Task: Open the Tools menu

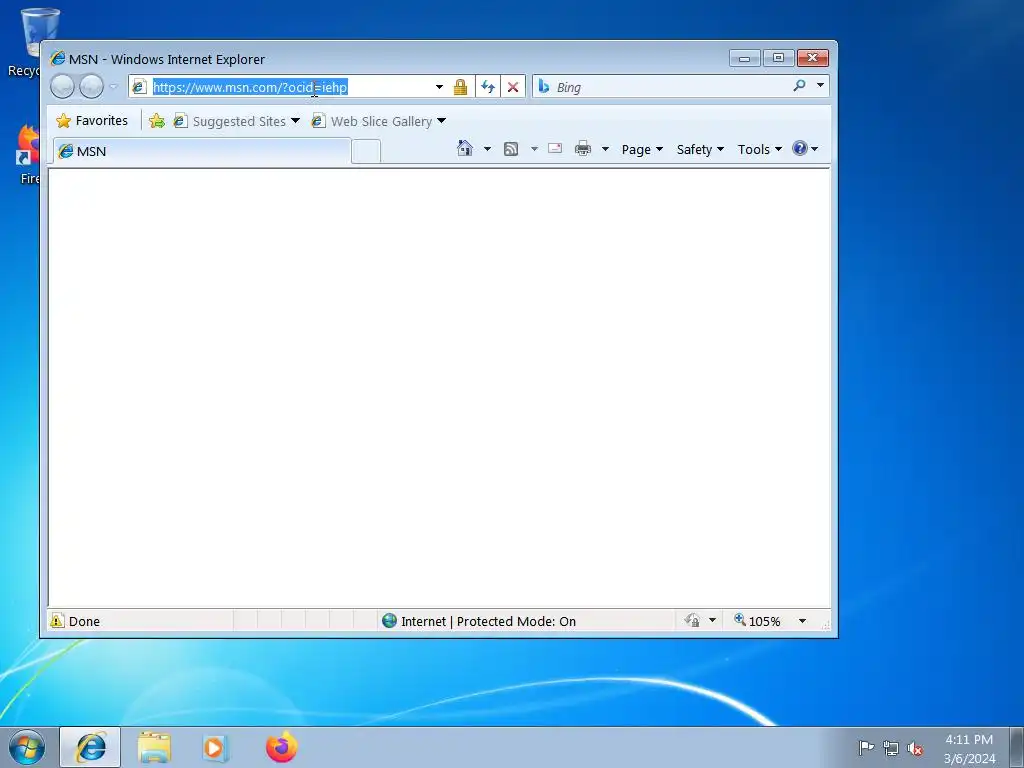Action: 760,149
